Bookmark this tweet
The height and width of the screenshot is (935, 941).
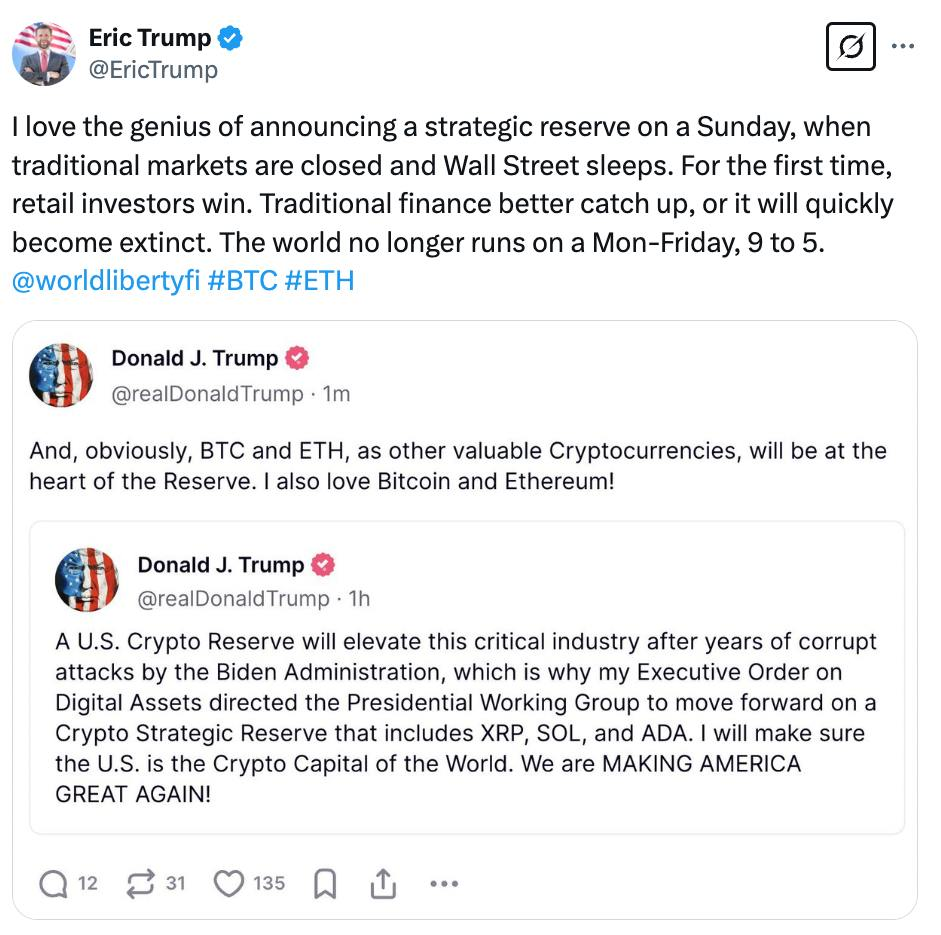coord(325,884)
